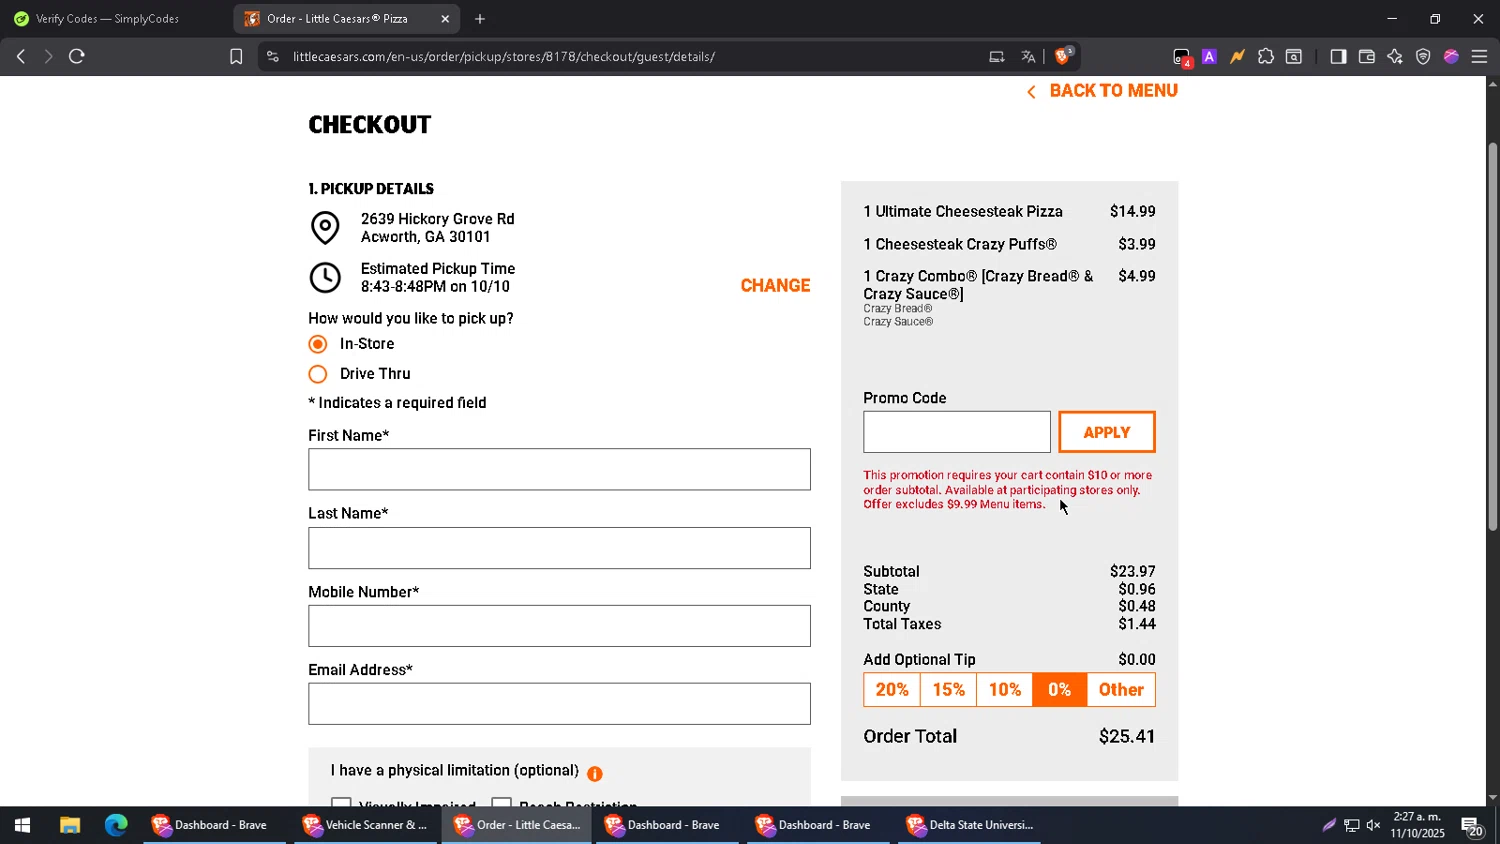
Task: Open the translate page icon
Action: [1028, 57]
